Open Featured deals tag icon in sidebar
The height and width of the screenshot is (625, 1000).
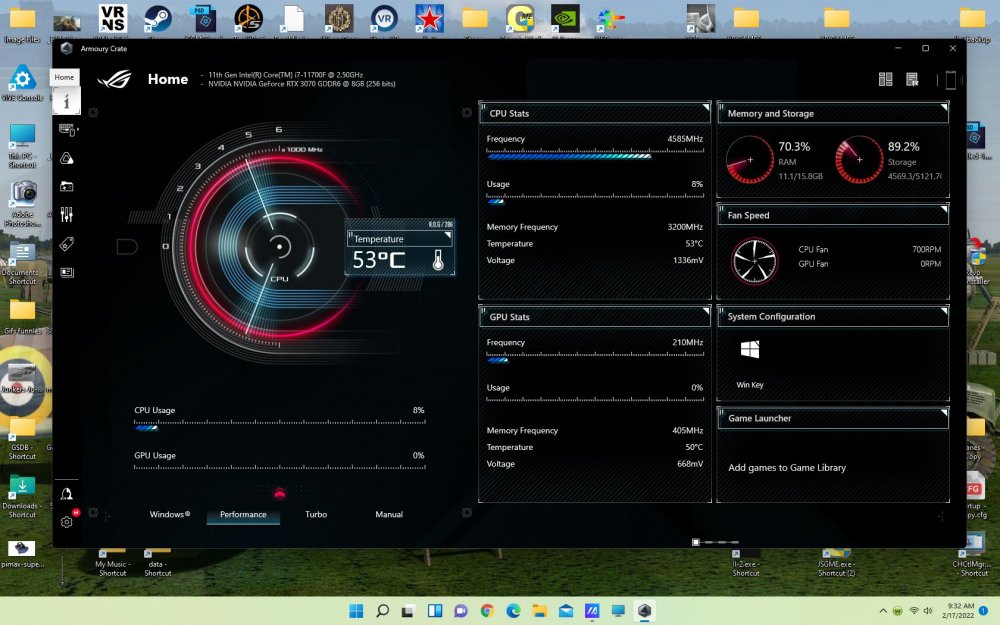(x=67, y=243)
